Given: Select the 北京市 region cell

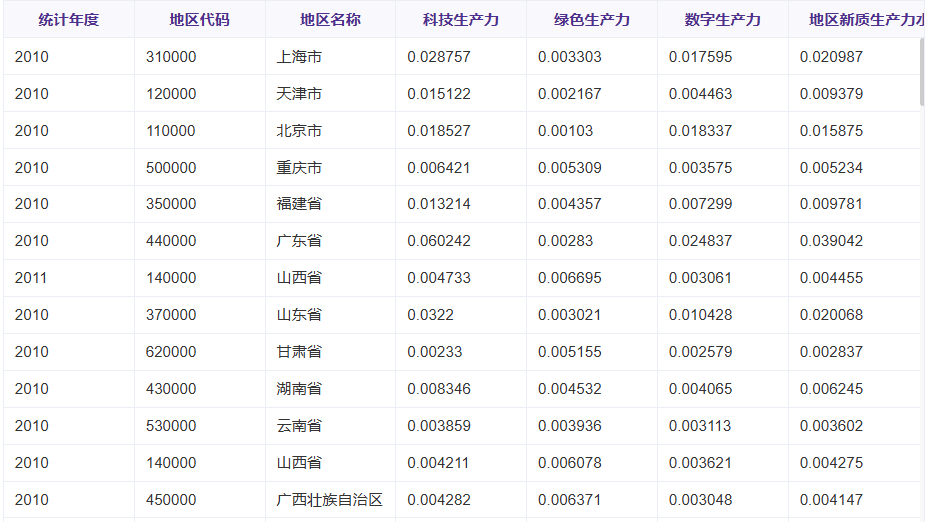Looking at the screenshot, I should click(299, 131).
